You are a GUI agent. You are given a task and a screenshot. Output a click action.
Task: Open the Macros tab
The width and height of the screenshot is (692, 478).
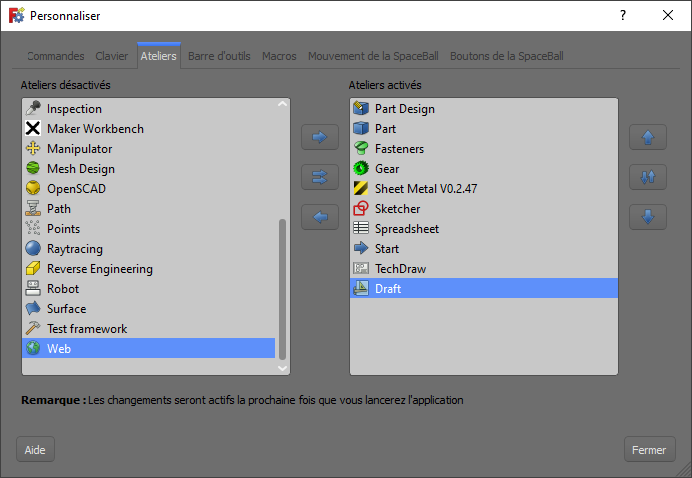coord(279,56)
